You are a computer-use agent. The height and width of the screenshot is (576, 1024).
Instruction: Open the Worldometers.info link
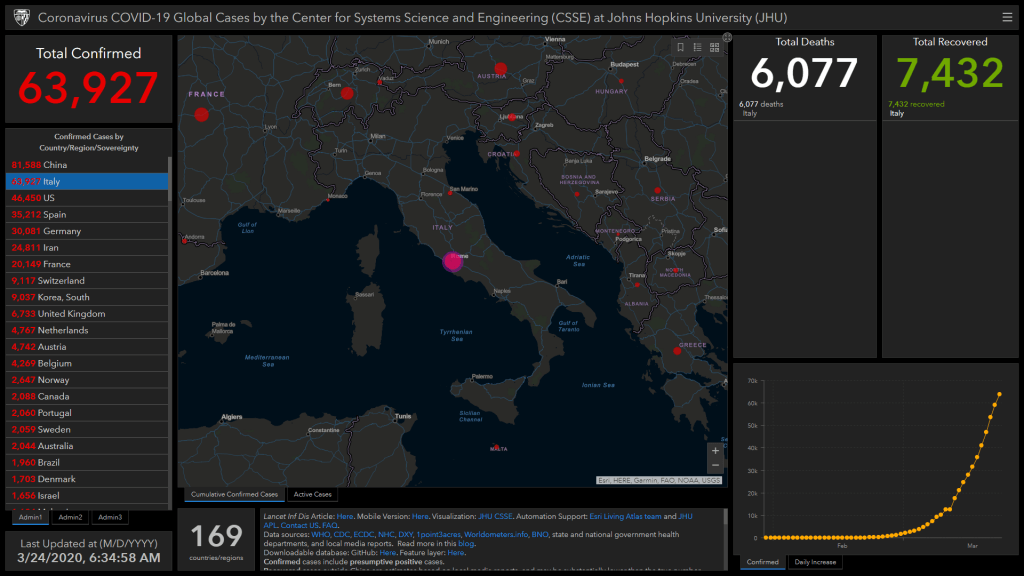coord(496,534)
